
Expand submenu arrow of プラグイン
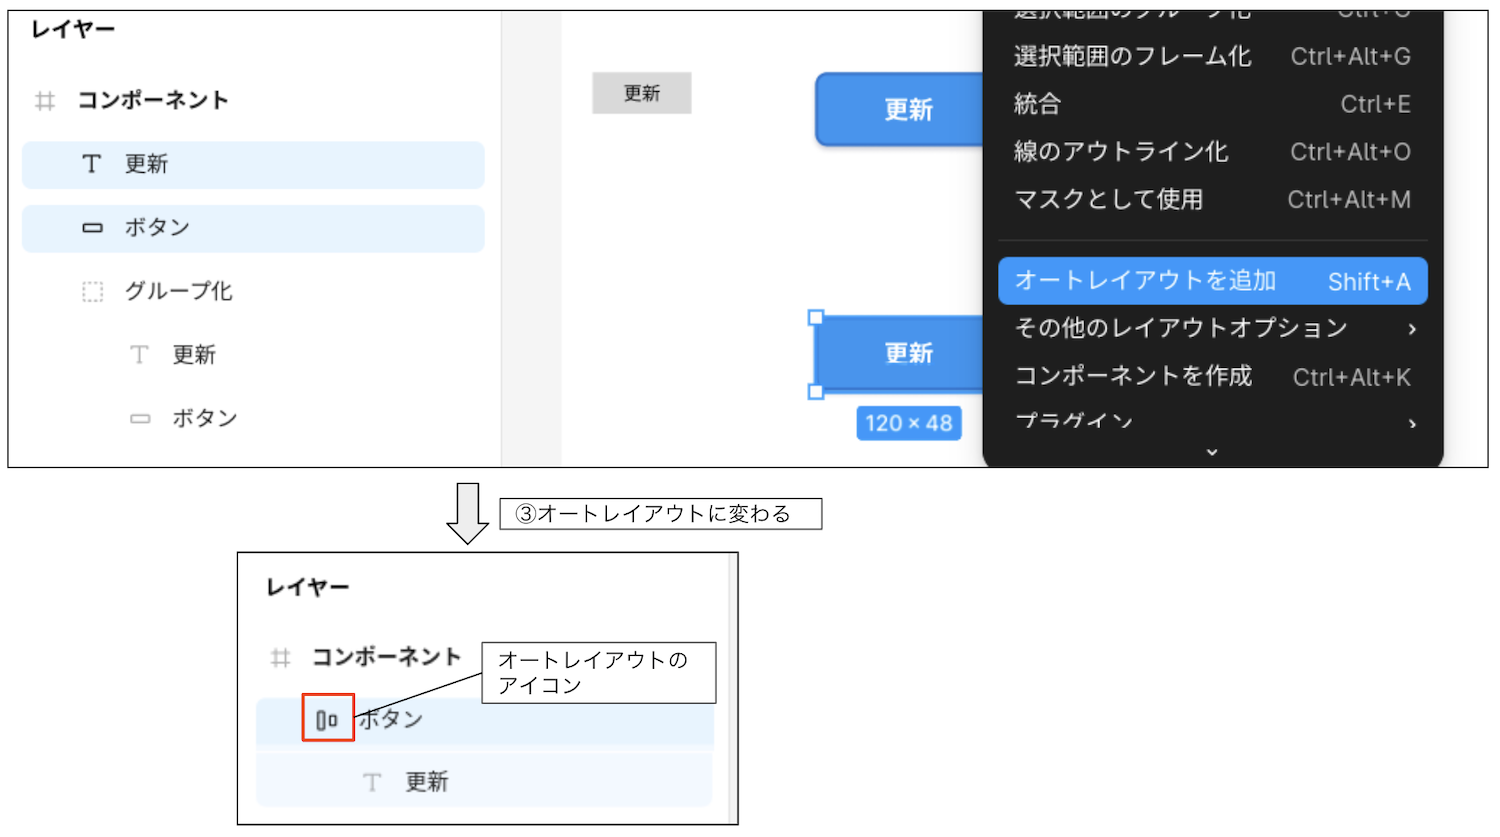(1412, 424)
